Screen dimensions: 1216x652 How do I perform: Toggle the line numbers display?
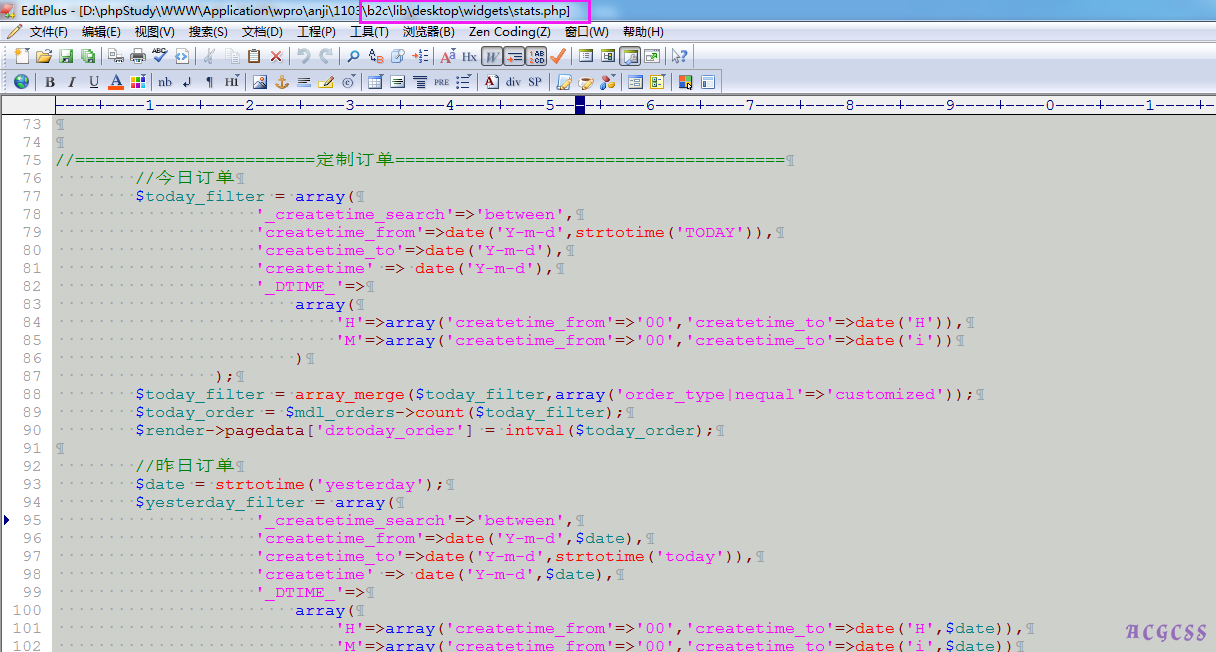(x=537, y=57)
